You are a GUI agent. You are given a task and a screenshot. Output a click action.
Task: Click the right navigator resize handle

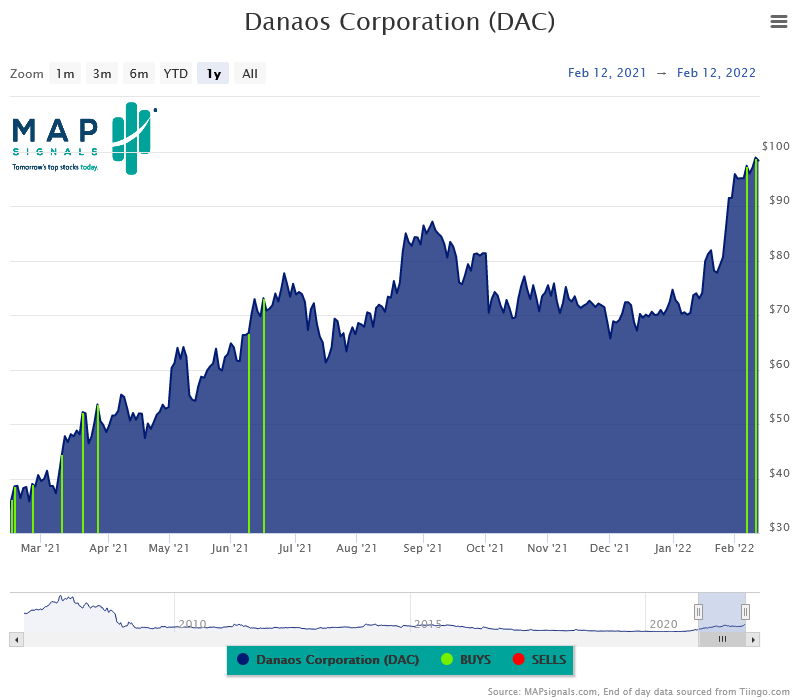click(744, 610)
